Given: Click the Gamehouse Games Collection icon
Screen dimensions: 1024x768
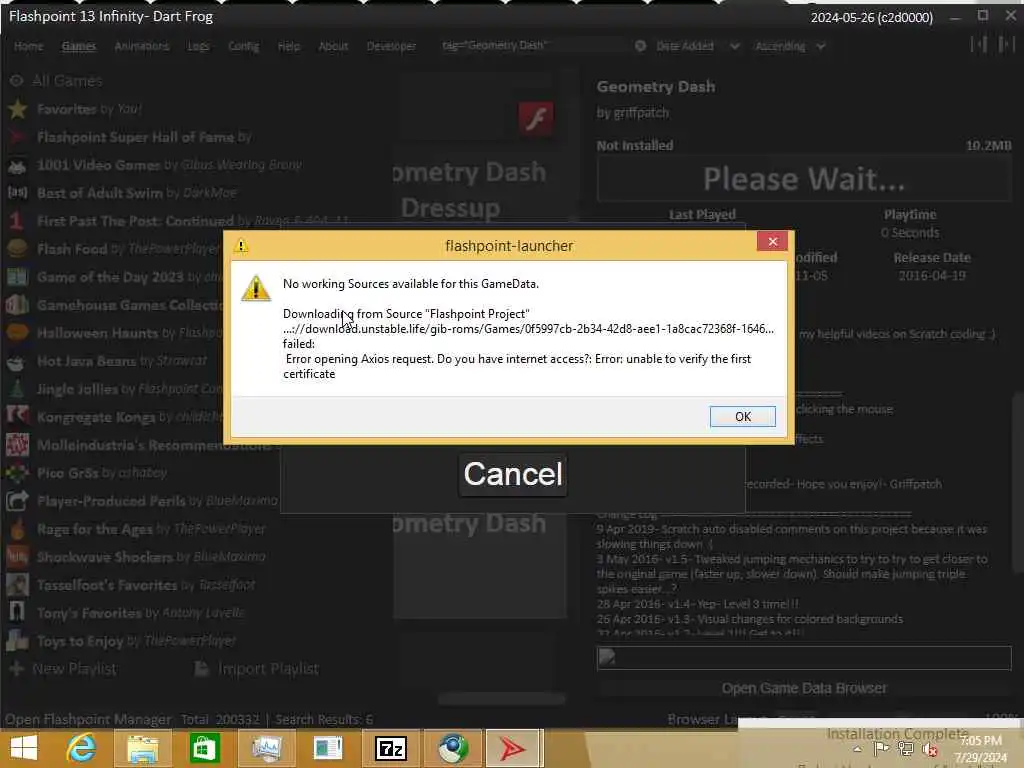Looking at the screenshot, I should [17, 305].
